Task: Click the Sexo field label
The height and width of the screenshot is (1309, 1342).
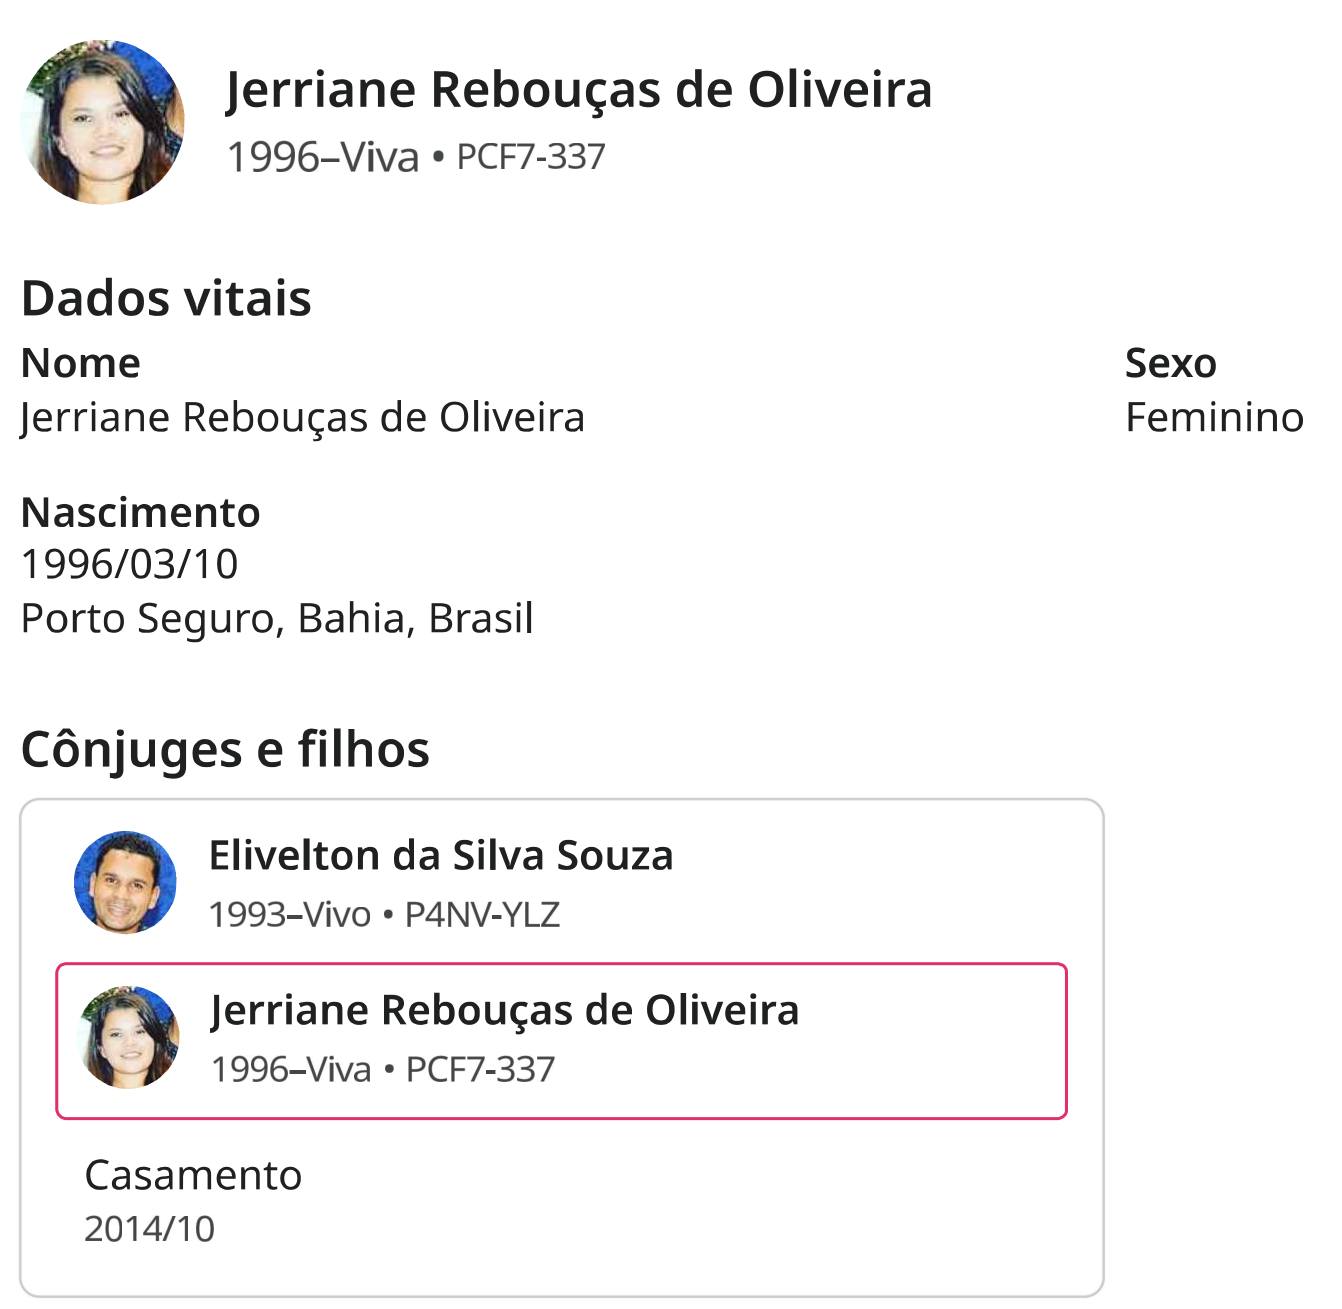Action: pos(1170,363)
